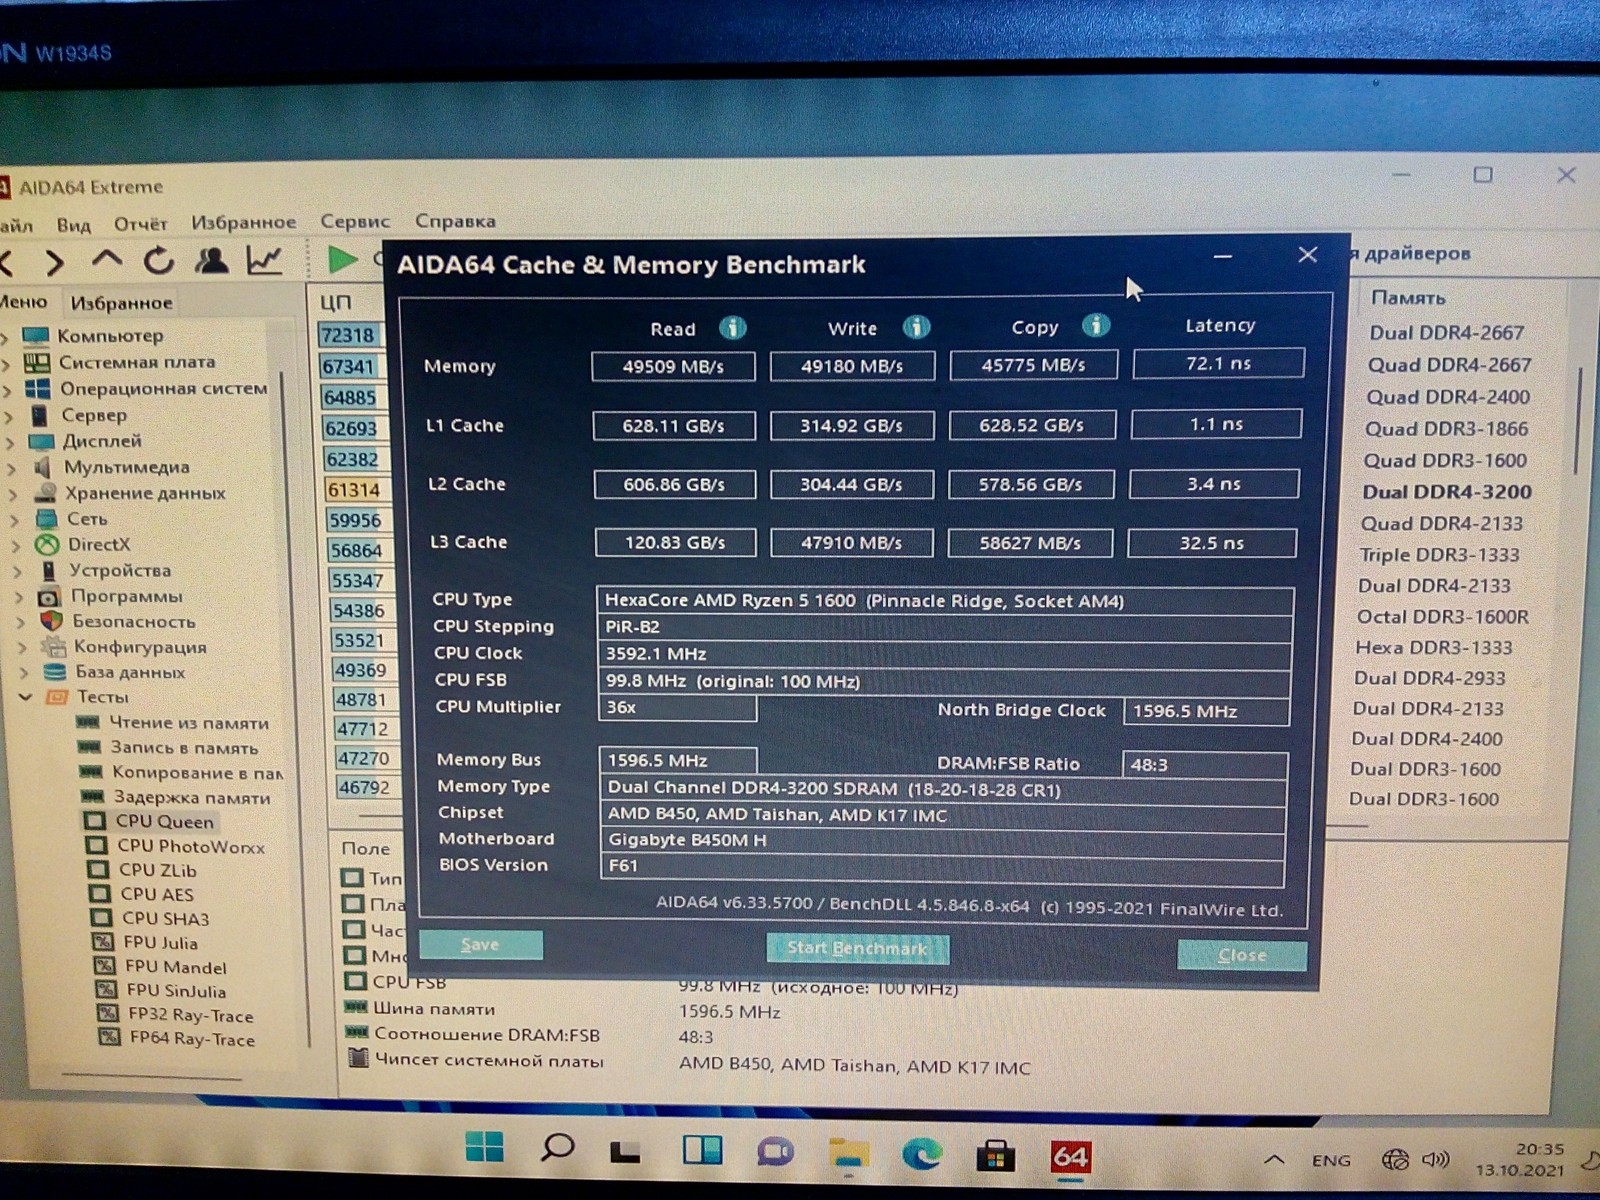Open network status icon in system tray
The width and height of the screenshot is (1600, 1200).
(x=1395, y=1160)
